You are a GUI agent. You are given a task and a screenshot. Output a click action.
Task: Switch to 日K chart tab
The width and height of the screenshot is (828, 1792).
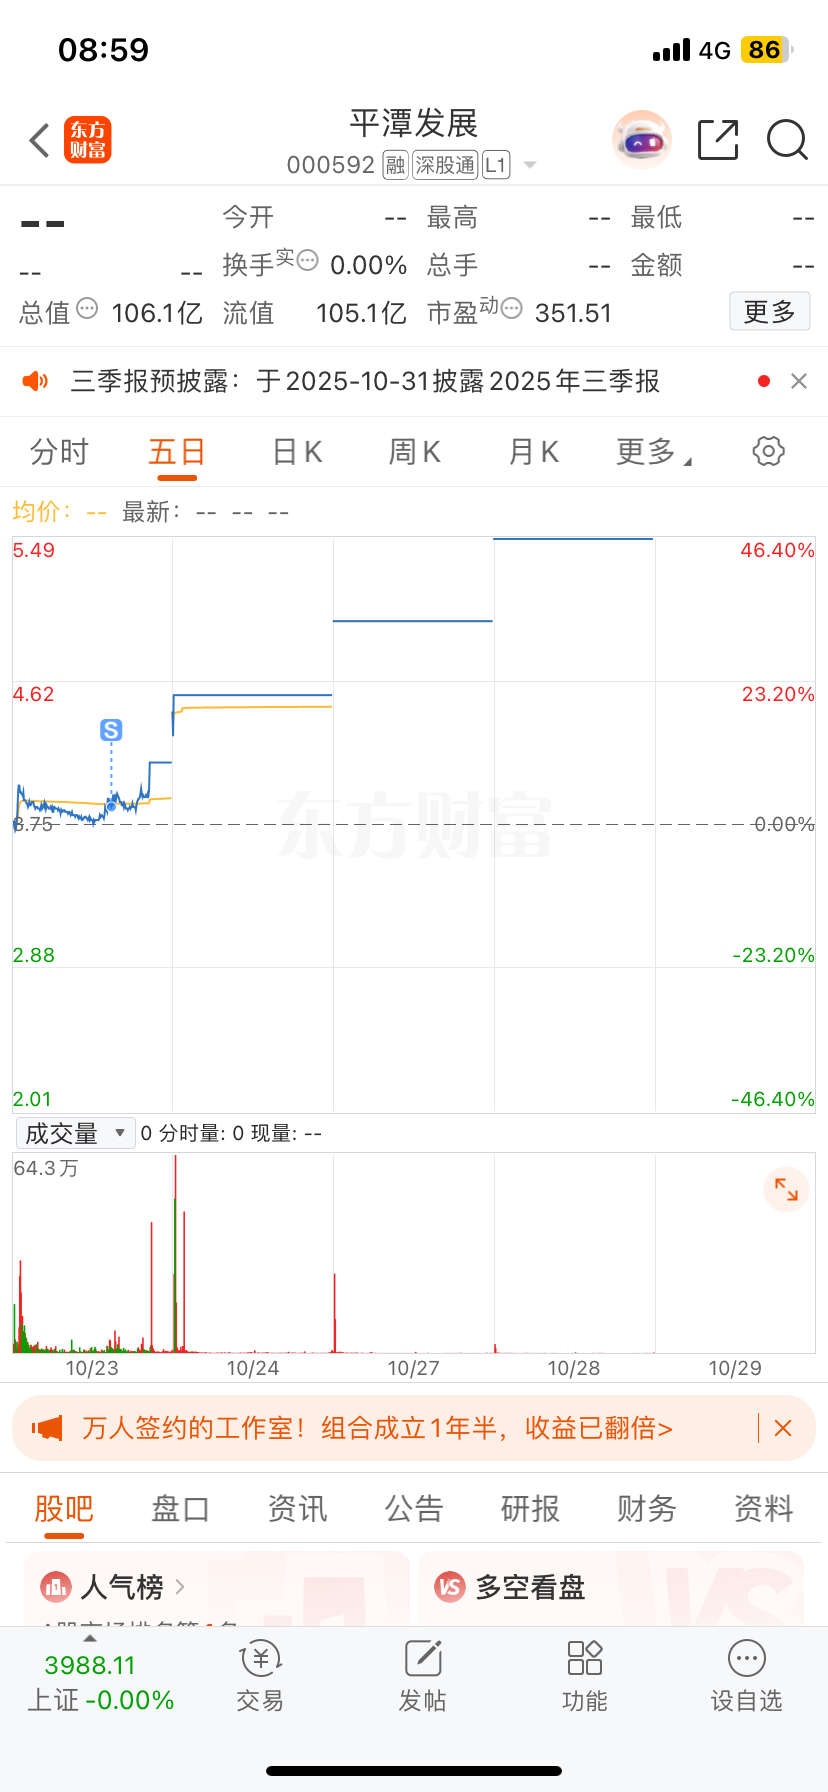coord(297,452)
